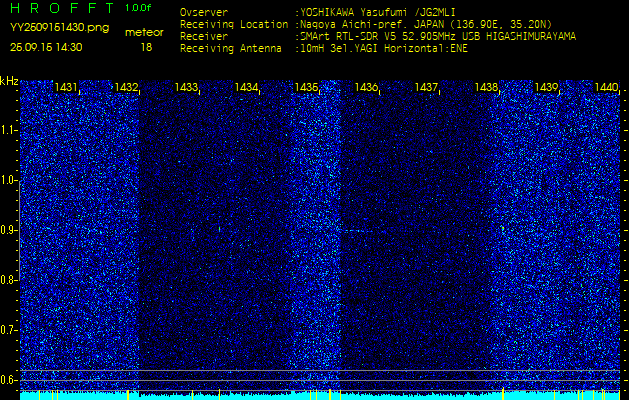
Task: Click the 'Ovserver' field label
Action: 204,12
